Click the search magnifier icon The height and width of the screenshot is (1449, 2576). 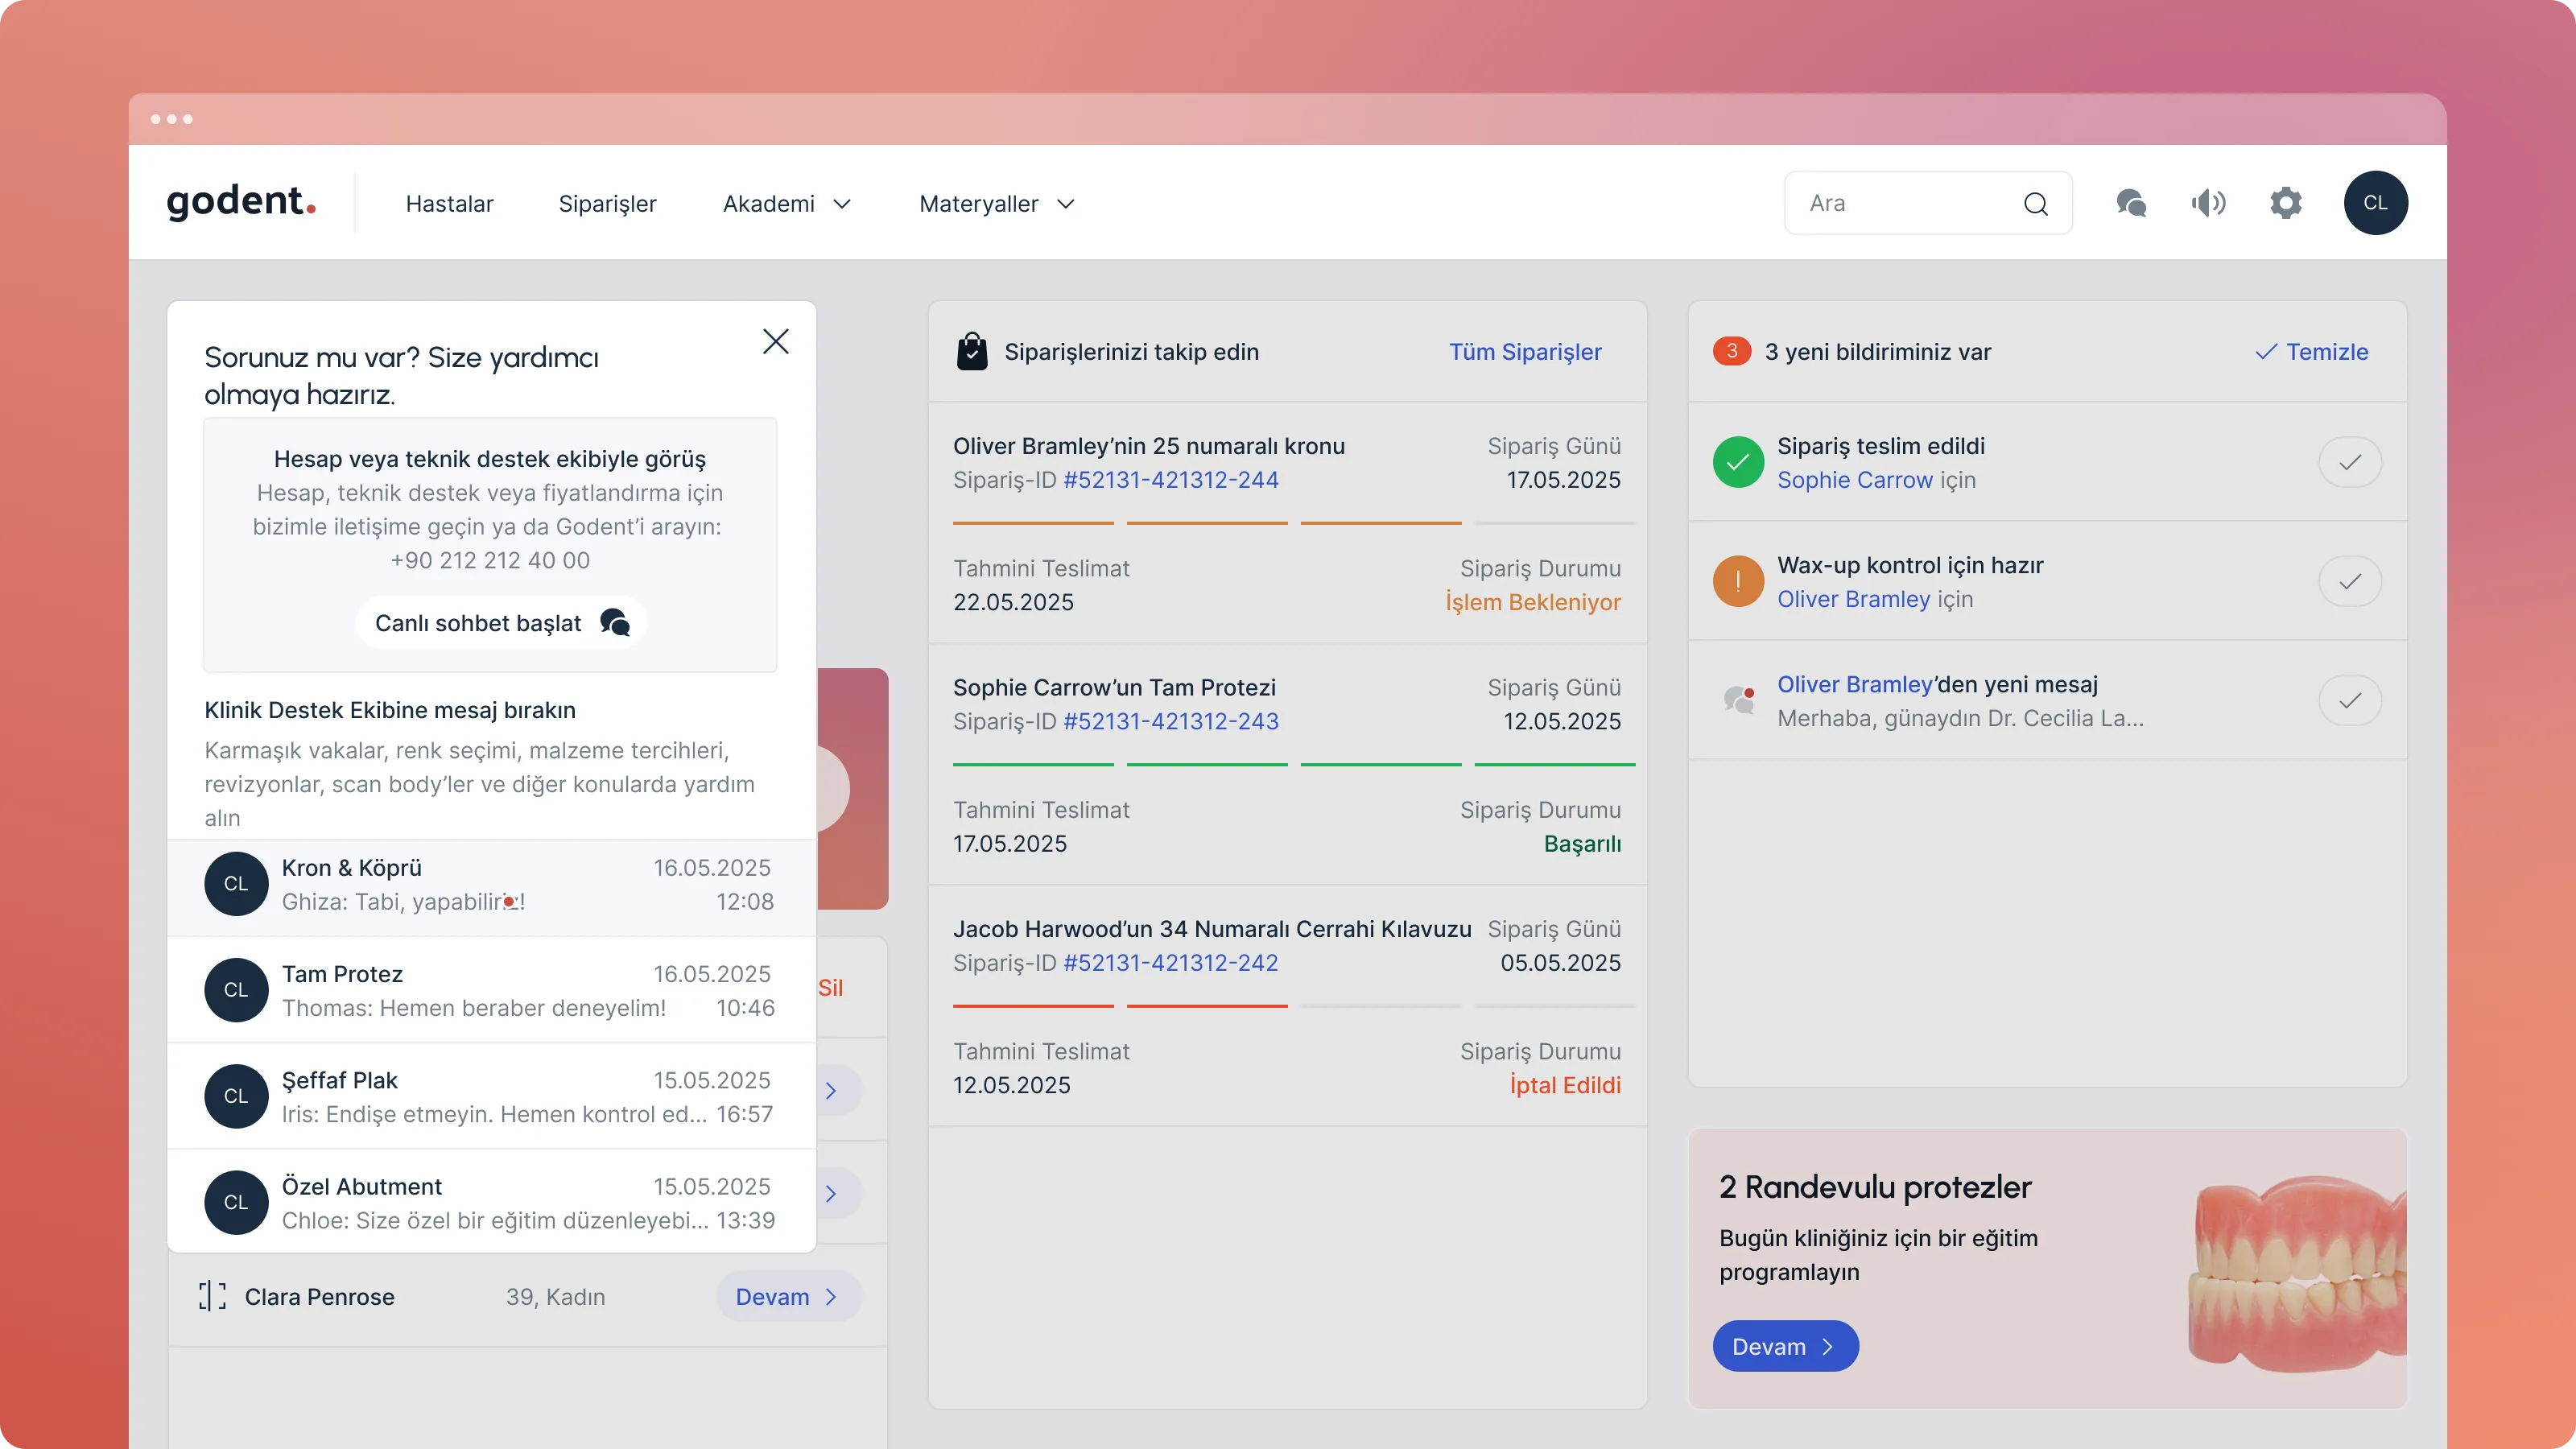pyautogui.click(x=2035, y=204)
